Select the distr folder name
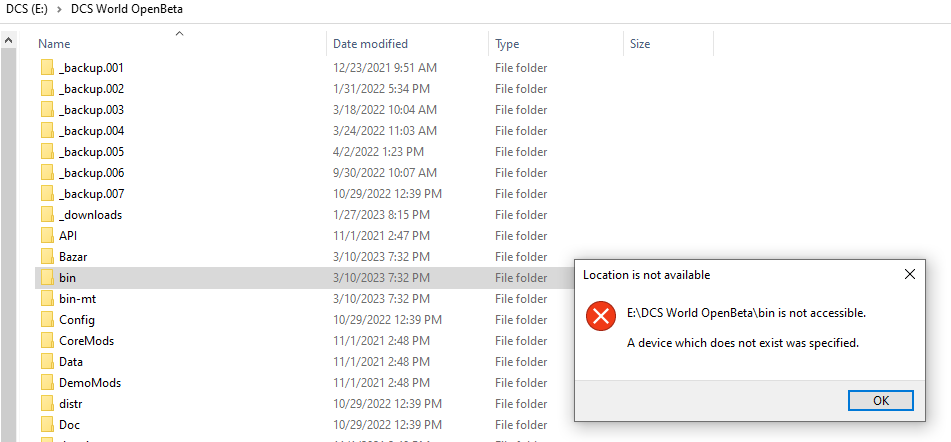 70,404
